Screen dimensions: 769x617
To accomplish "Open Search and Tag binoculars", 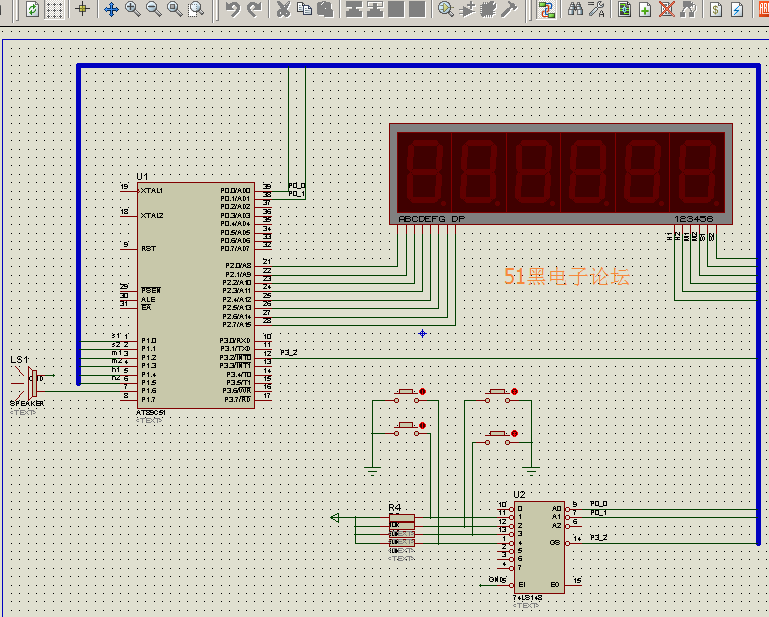I will (575, 9).
